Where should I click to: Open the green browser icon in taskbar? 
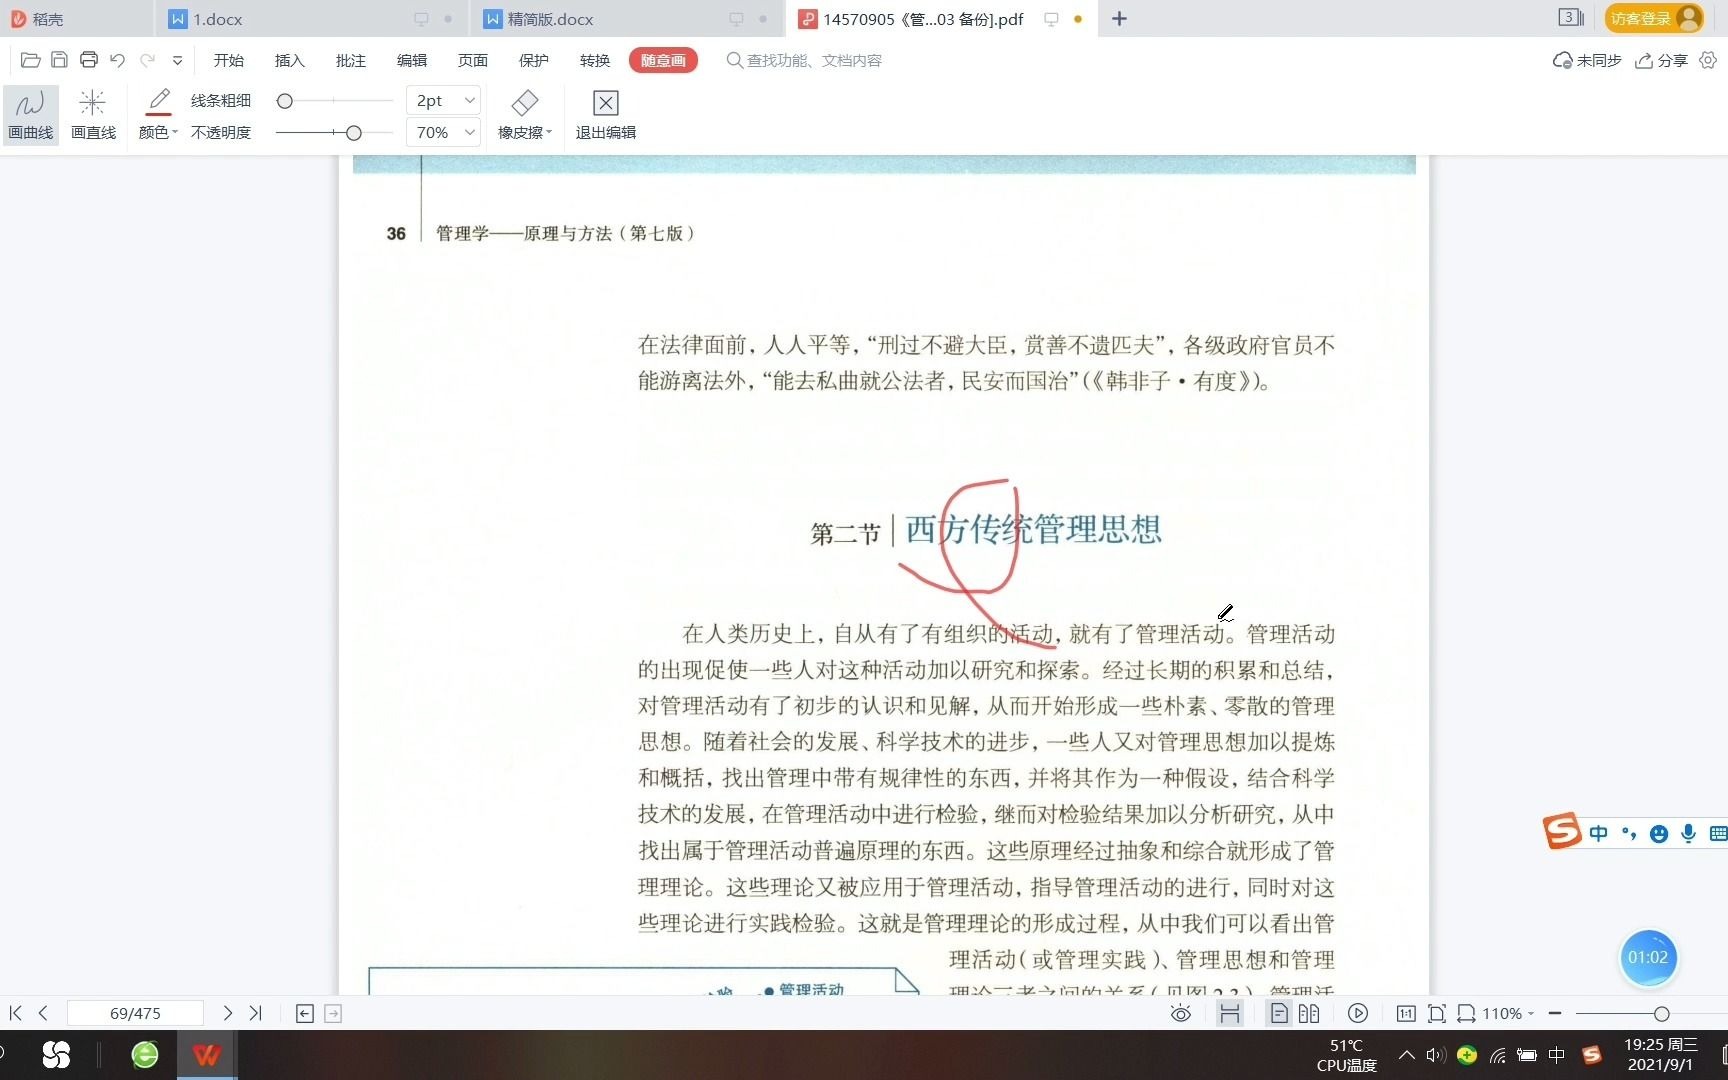(x=145, y=1055)
